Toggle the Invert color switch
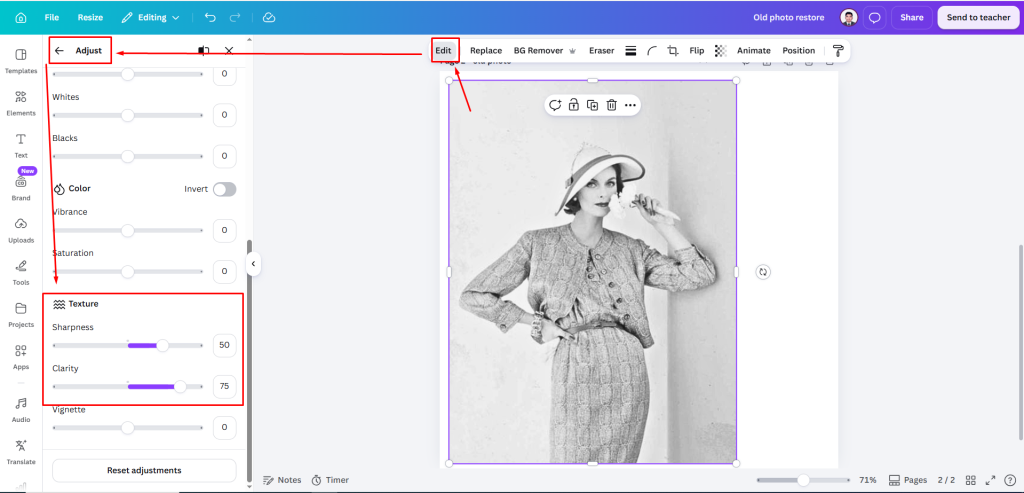The image size is (1024, 493). [224, 189]
